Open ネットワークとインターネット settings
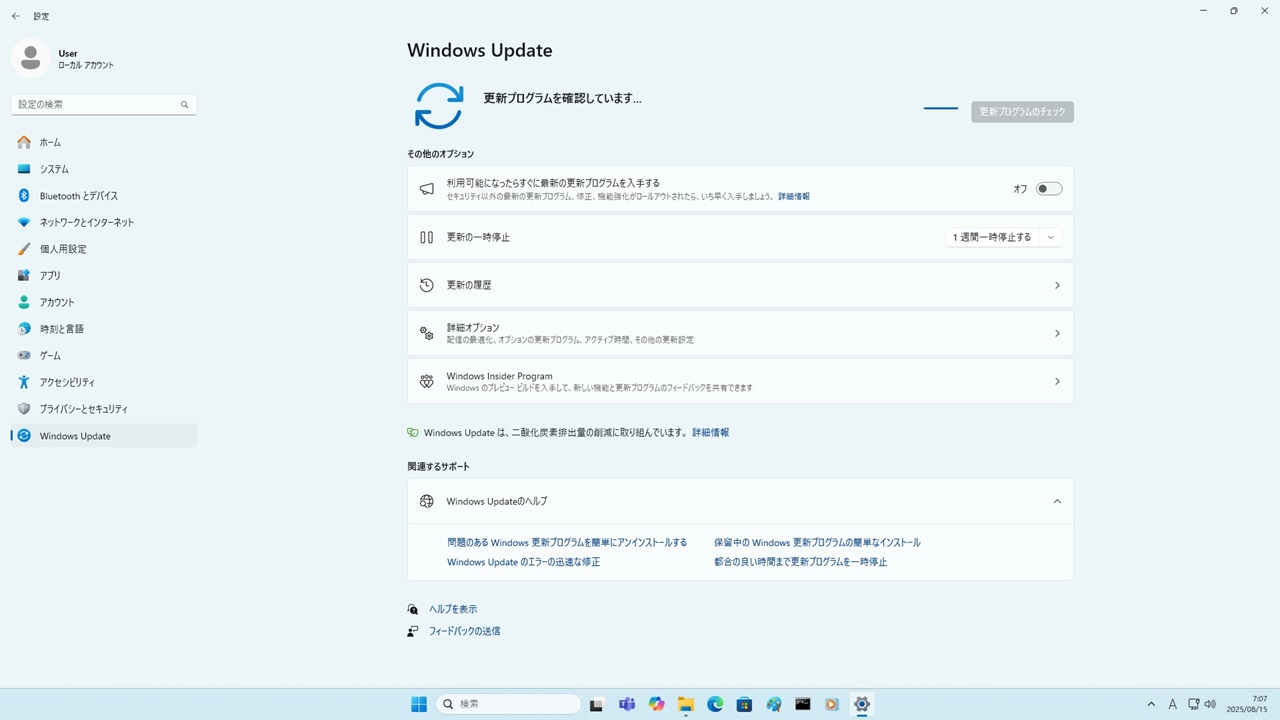This screenshot has height=720, width=1280. click(x=104, y=222)
